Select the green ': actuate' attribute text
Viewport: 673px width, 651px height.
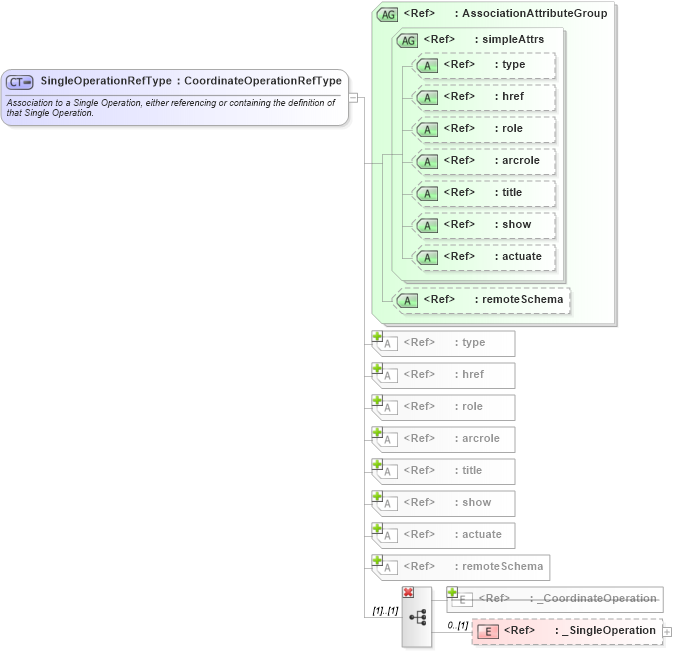coord(518,256)
